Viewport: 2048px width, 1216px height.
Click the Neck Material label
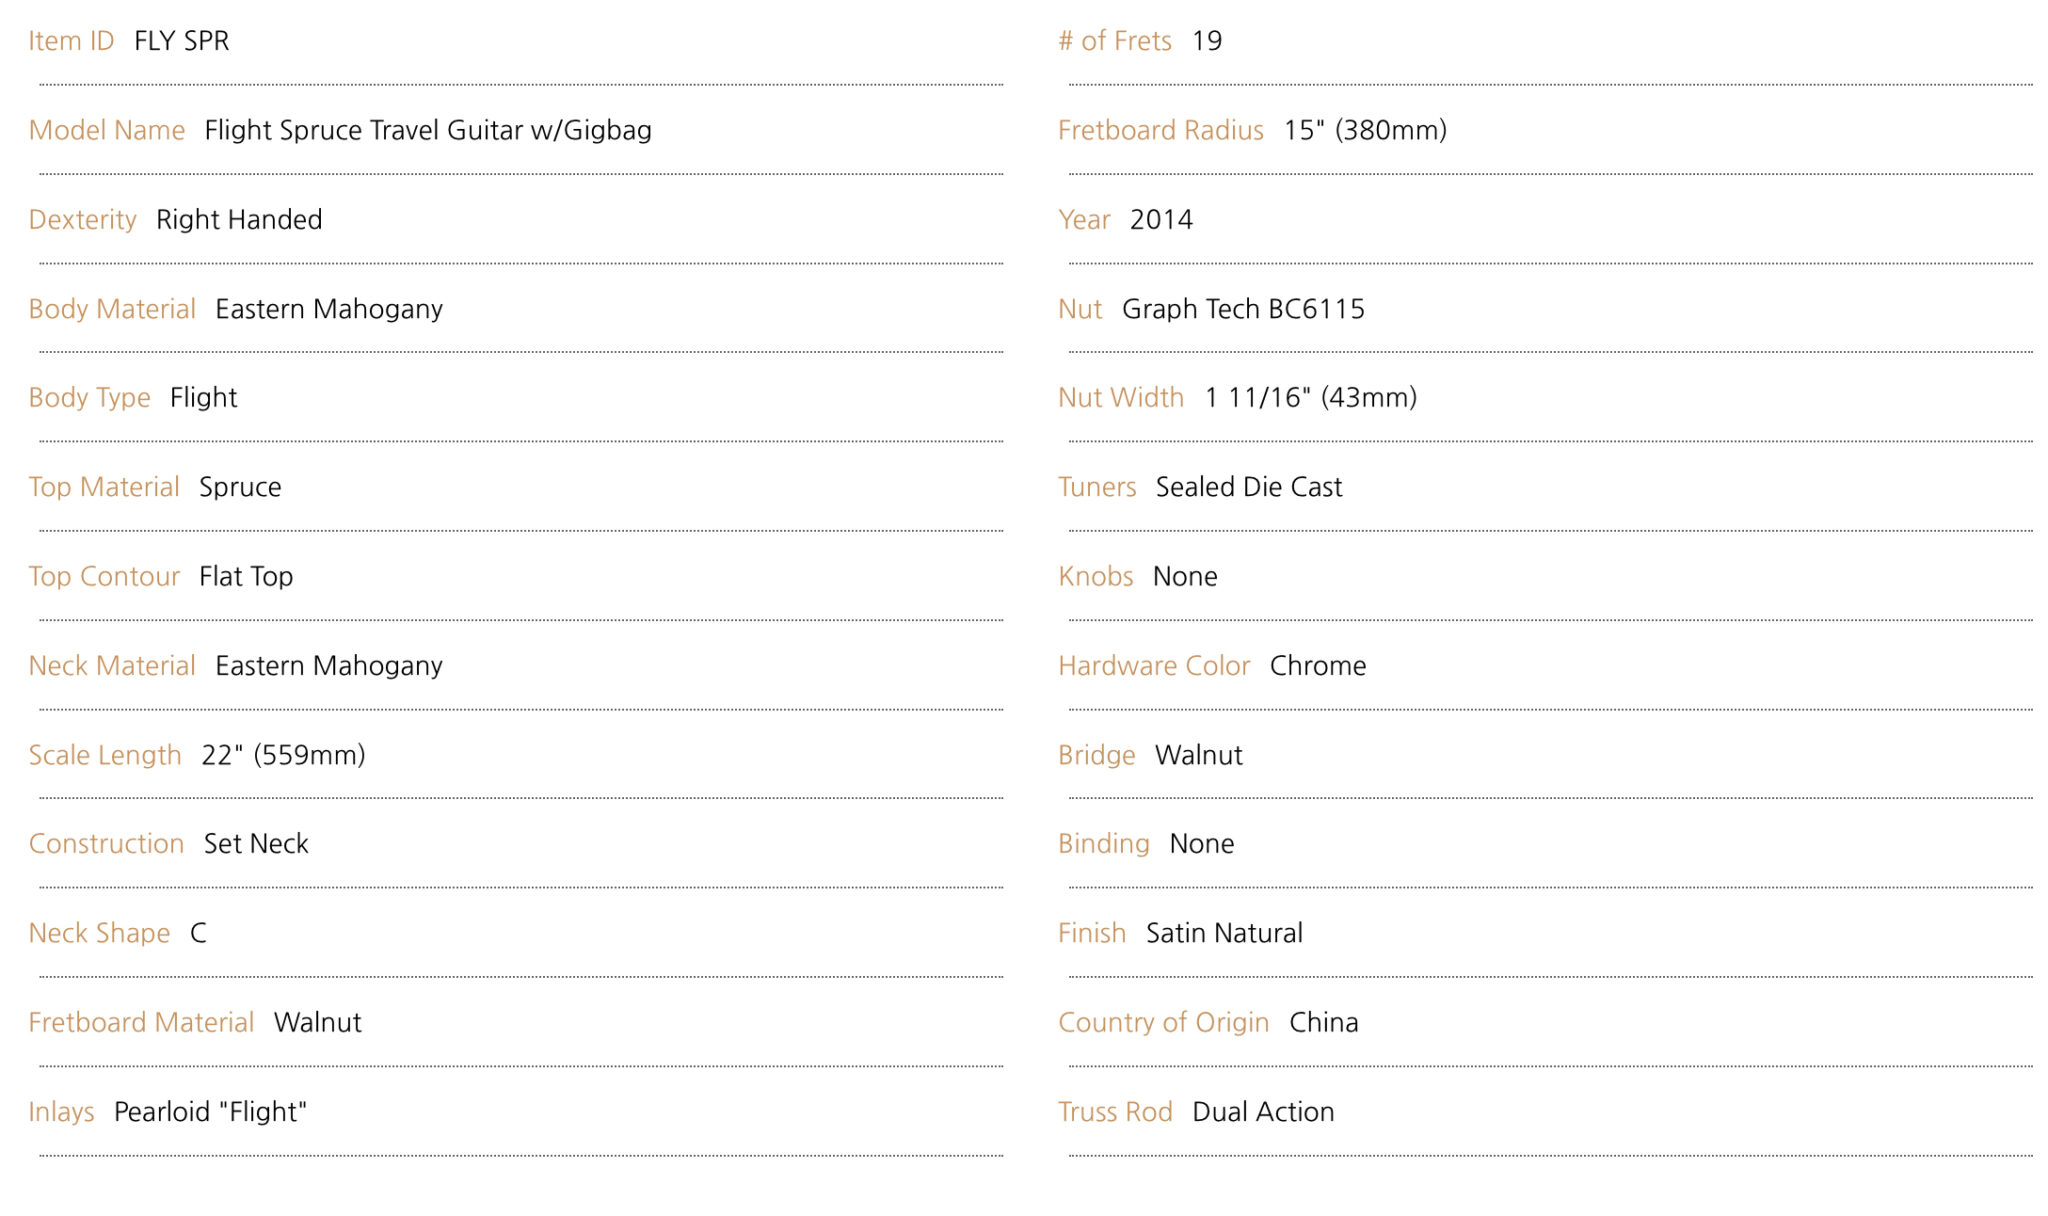[112, 666]
